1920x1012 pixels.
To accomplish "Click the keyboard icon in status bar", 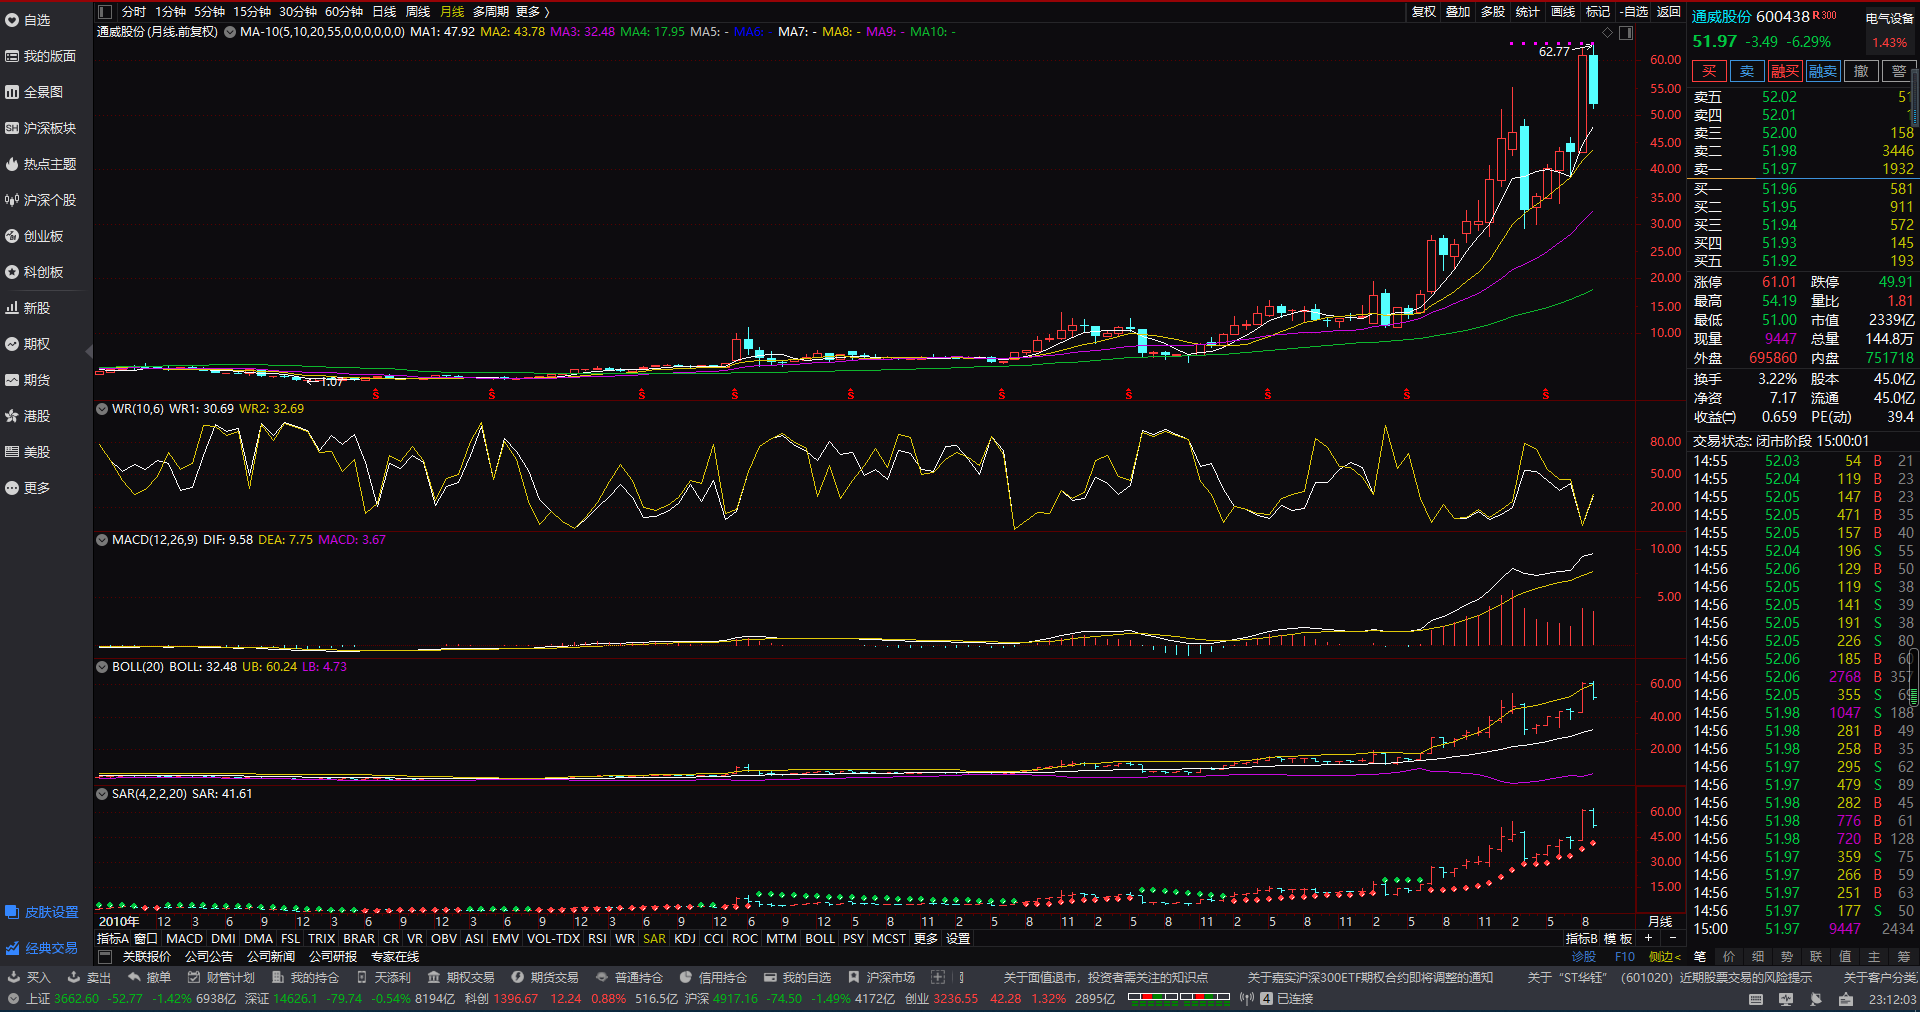I will 1756,999.
